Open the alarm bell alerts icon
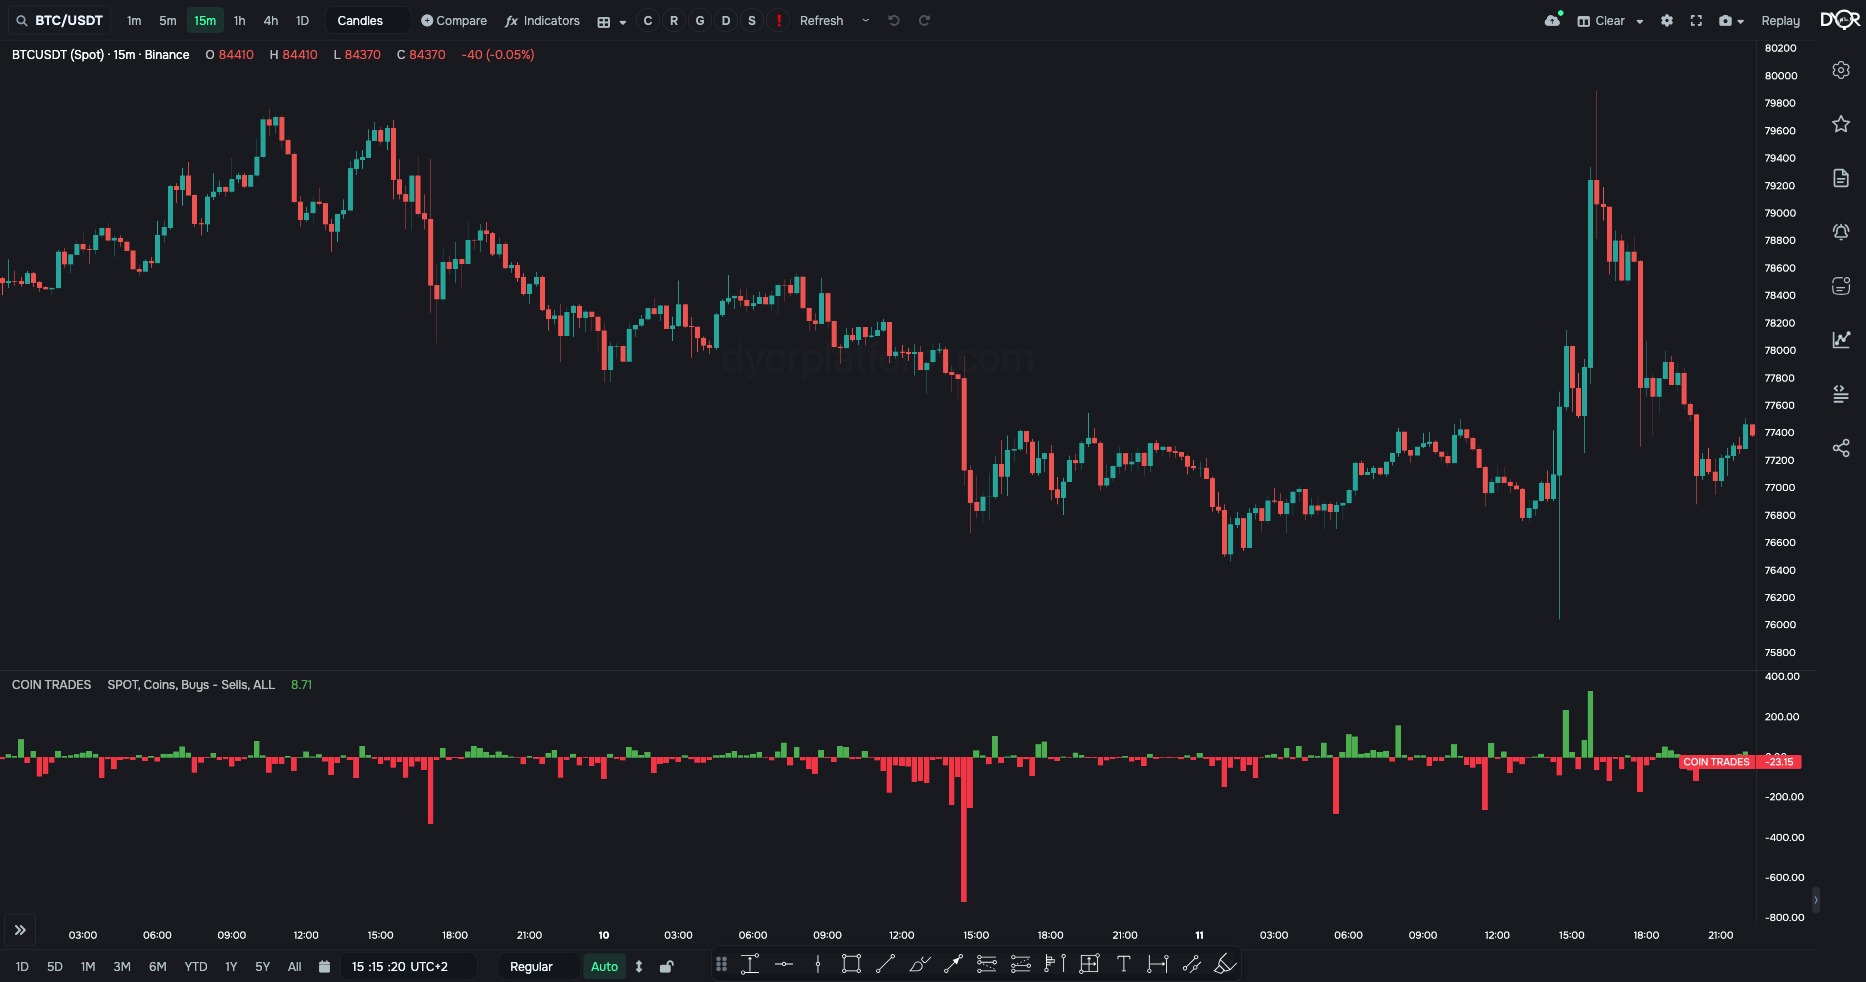The image size is (1866, 982). [1841, 232]
